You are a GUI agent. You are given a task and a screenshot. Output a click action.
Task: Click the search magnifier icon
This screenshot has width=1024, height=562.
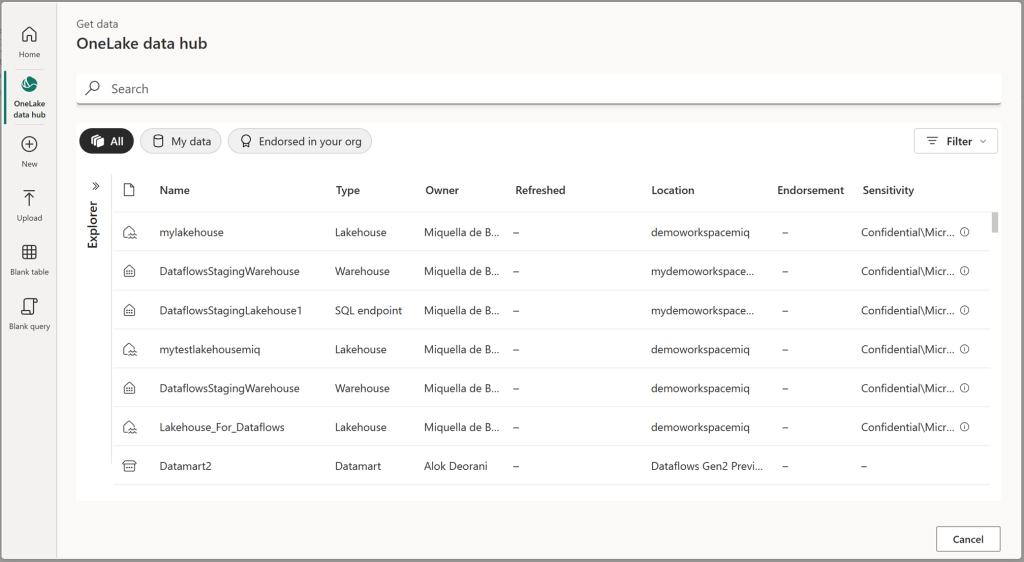pos(93,88)
